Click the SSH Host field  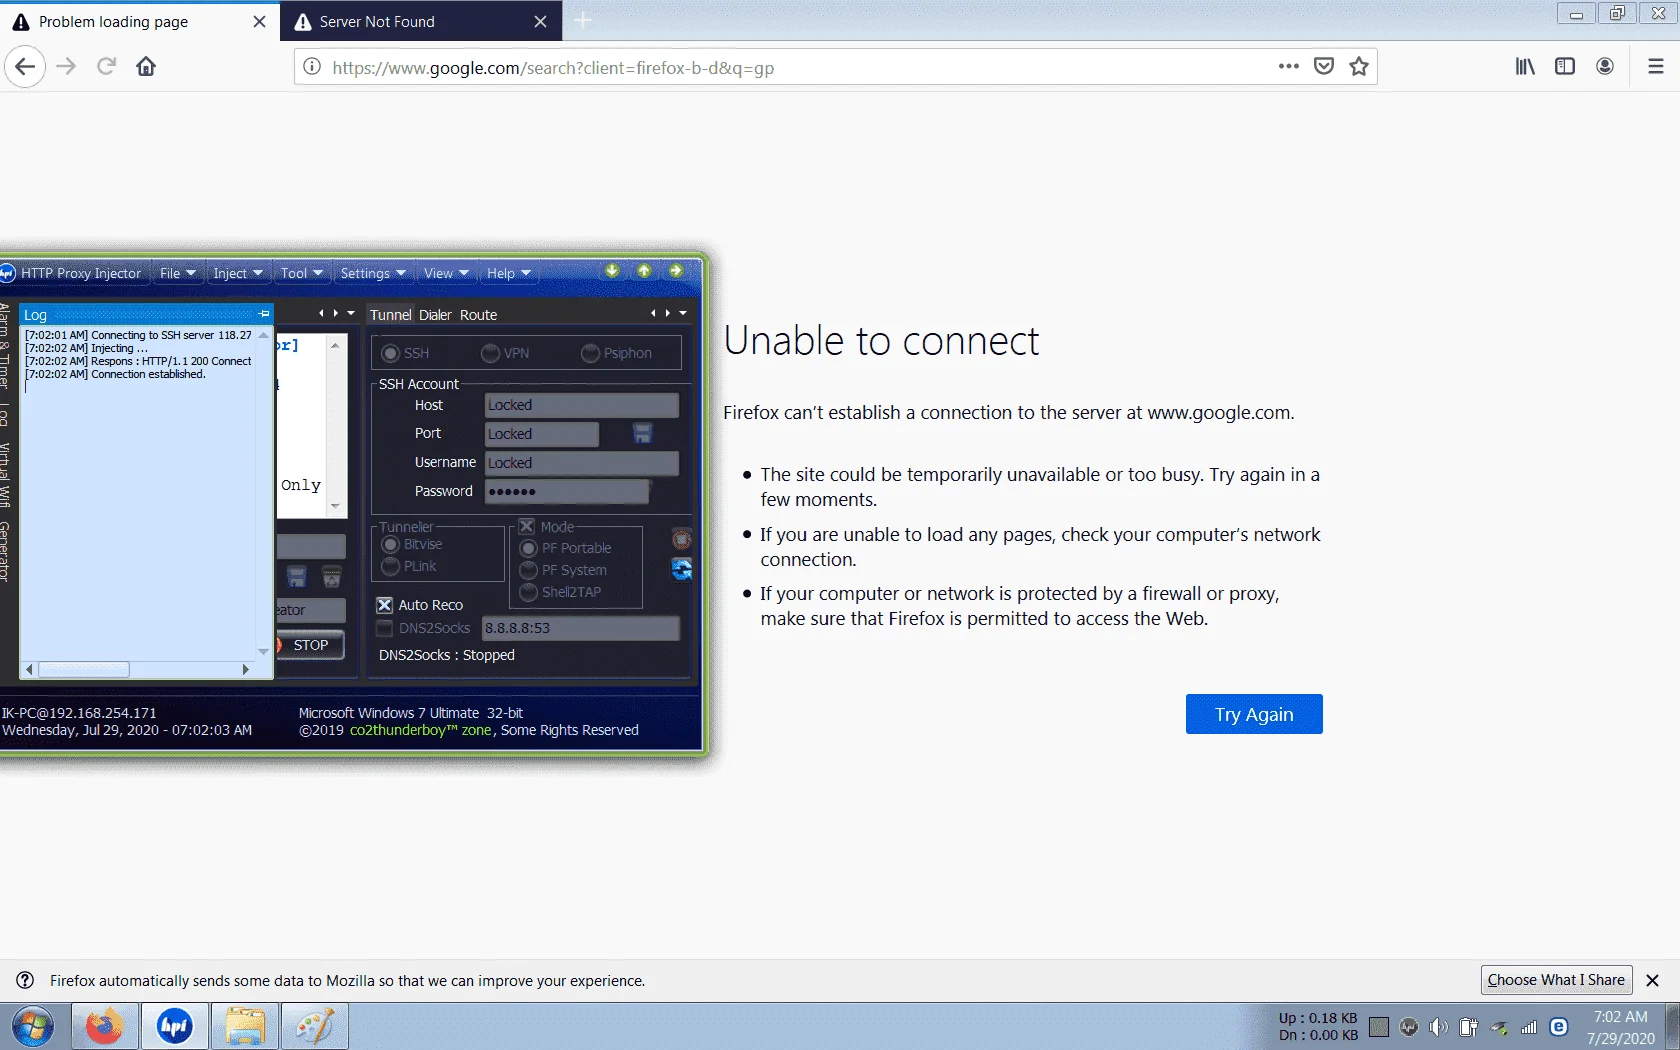click(x=581, y=405)
